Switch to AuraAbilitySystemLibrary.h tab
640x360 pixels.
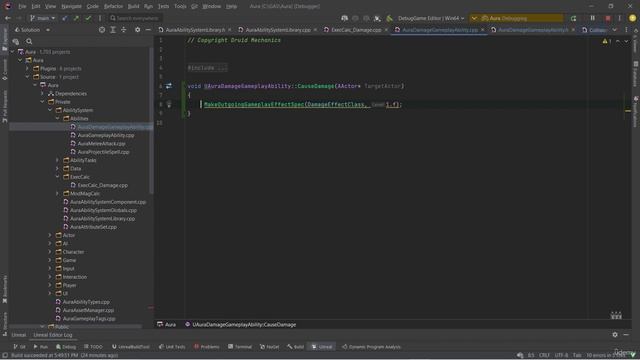point(195,30)
